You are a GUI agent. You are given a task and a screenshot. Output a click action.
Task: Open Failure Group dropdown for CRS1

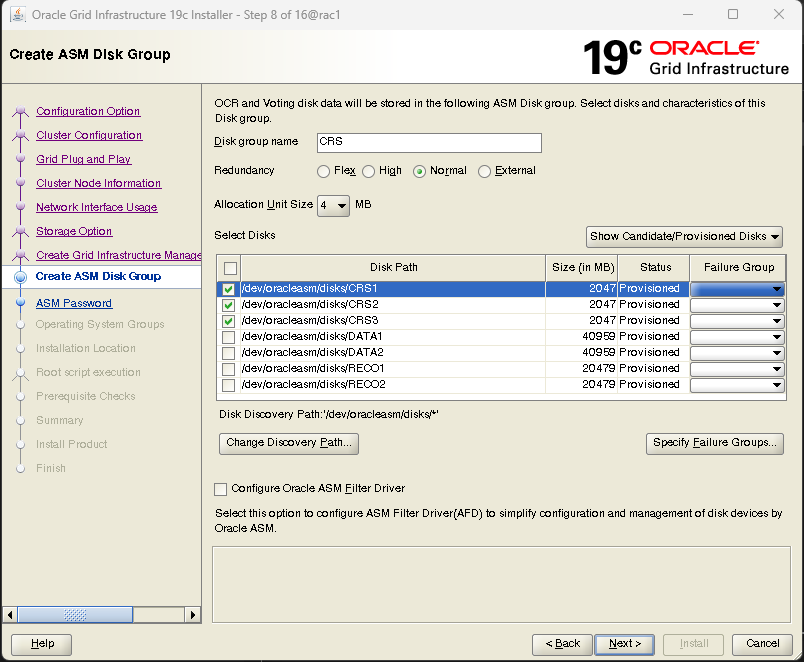pyautogui.click(x=737, y=289)
